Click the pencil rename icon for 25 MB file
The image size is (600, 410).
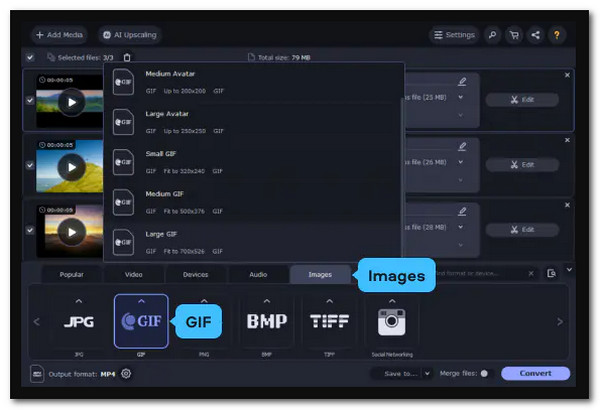pyautogui.click(x=462, y=82)
